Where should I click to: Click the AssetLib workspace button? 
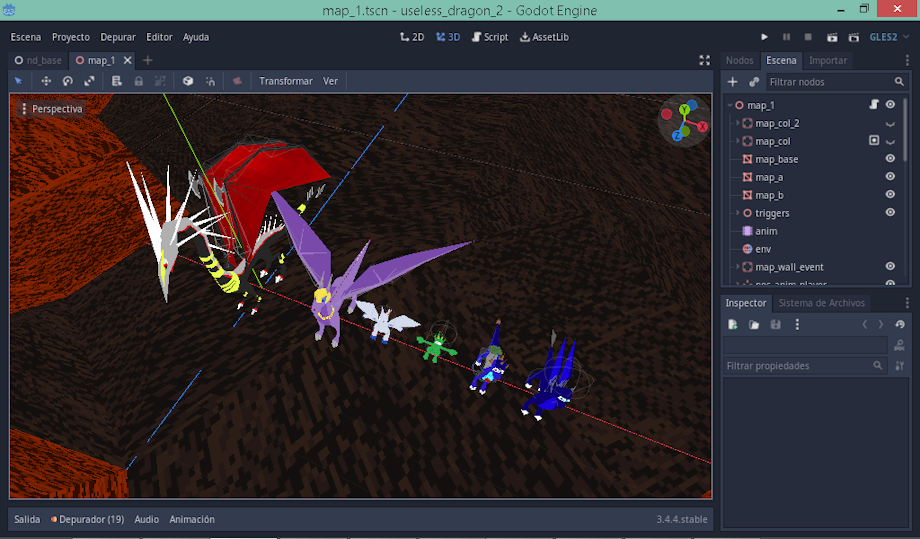[545, 37]
